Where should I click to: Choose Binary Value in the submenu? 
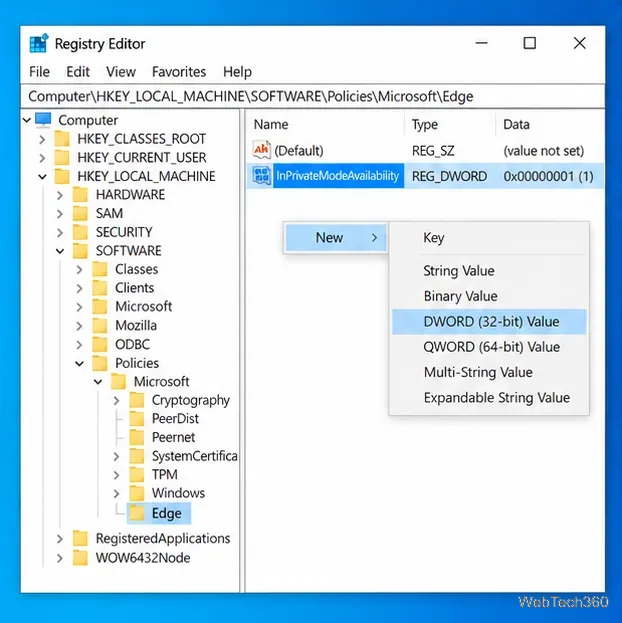coord(489,296)
